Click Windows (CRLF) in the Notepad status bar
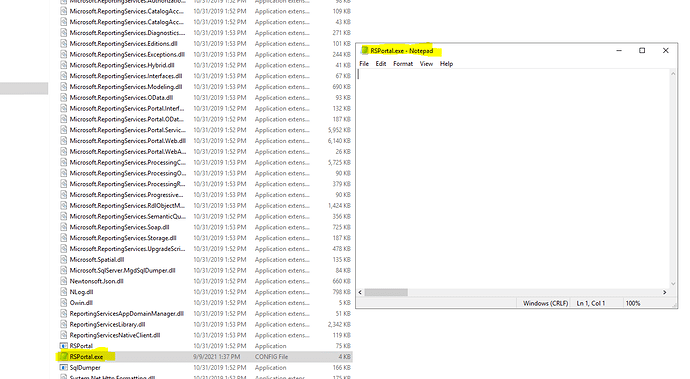This screenshot has height=379, width=690. 545,303
